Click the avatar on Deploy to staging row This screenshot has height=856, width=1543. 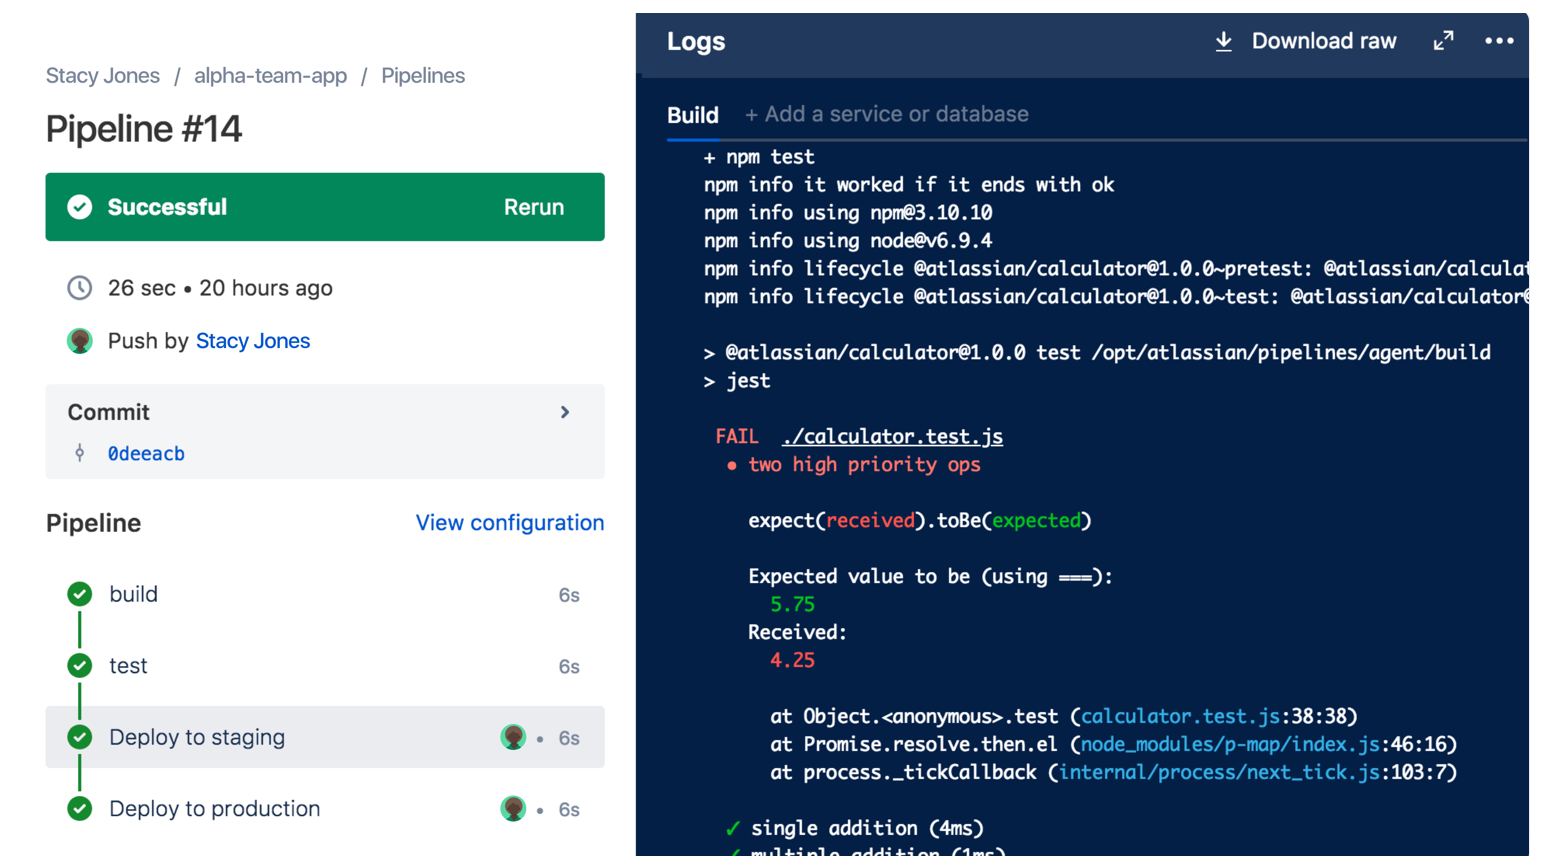coord(513,737)
